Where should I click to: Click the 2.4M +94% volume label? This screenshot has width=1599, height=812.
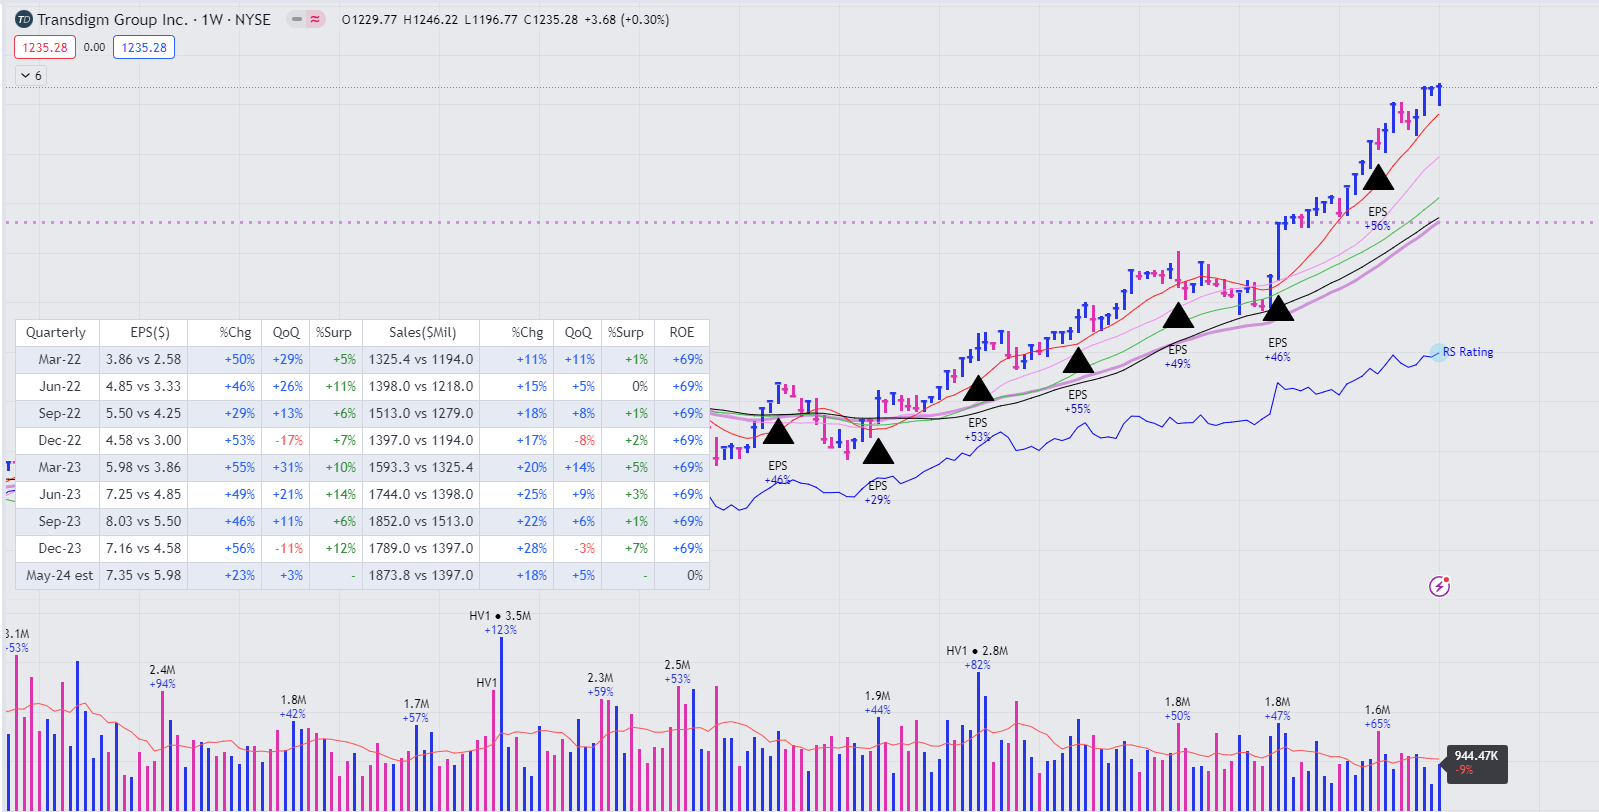[162, 677]
